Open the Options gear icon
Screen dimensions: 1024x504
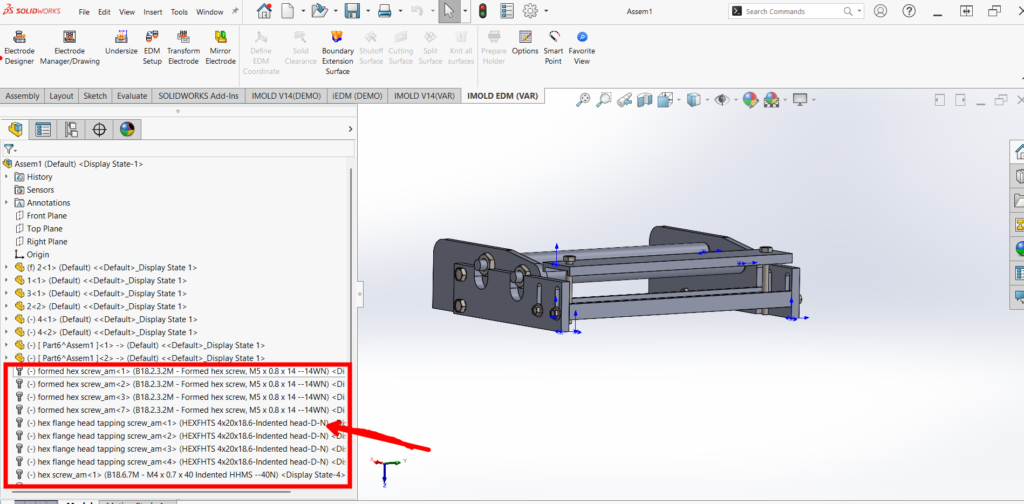coord(530,11)
